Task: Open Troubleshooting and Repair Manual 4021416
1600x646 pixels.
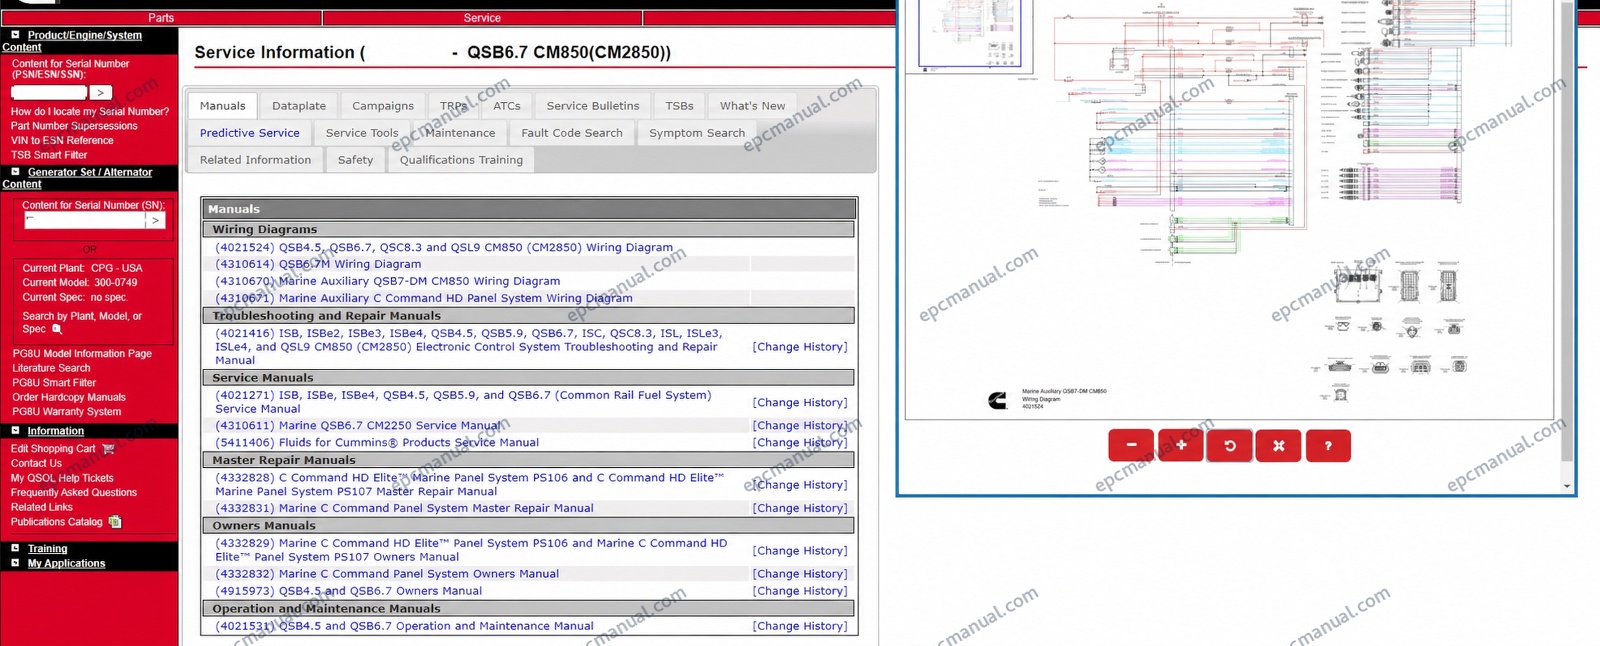Action: (x=468, y=347)
